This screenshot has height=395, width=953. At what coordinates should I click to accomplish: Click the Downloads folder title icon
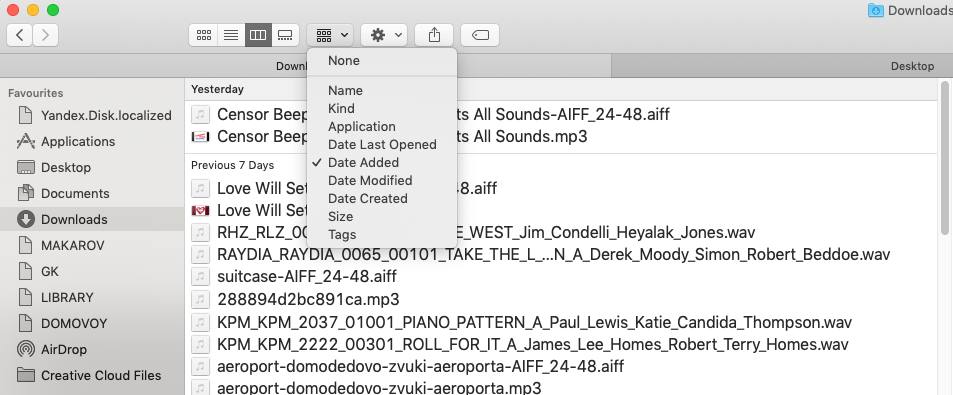tap(876, 10)
